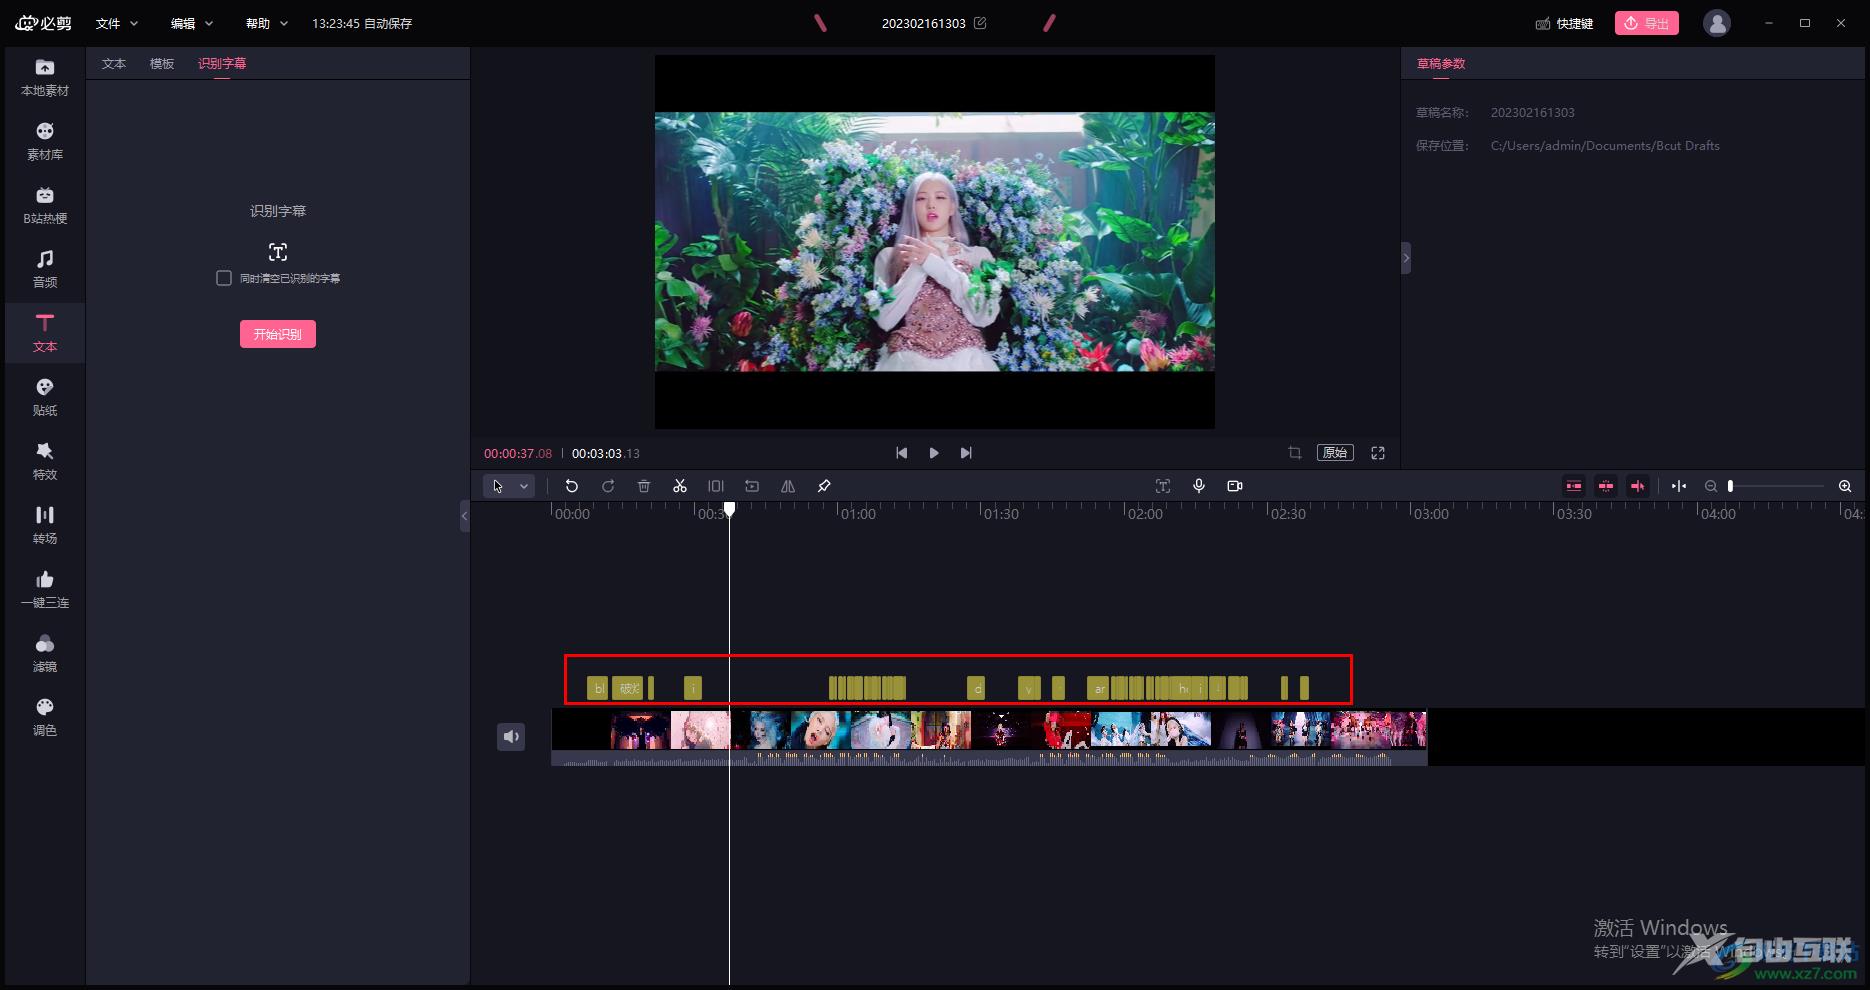Collapse the right draft parameters panel

click(x=1406, y=258)
